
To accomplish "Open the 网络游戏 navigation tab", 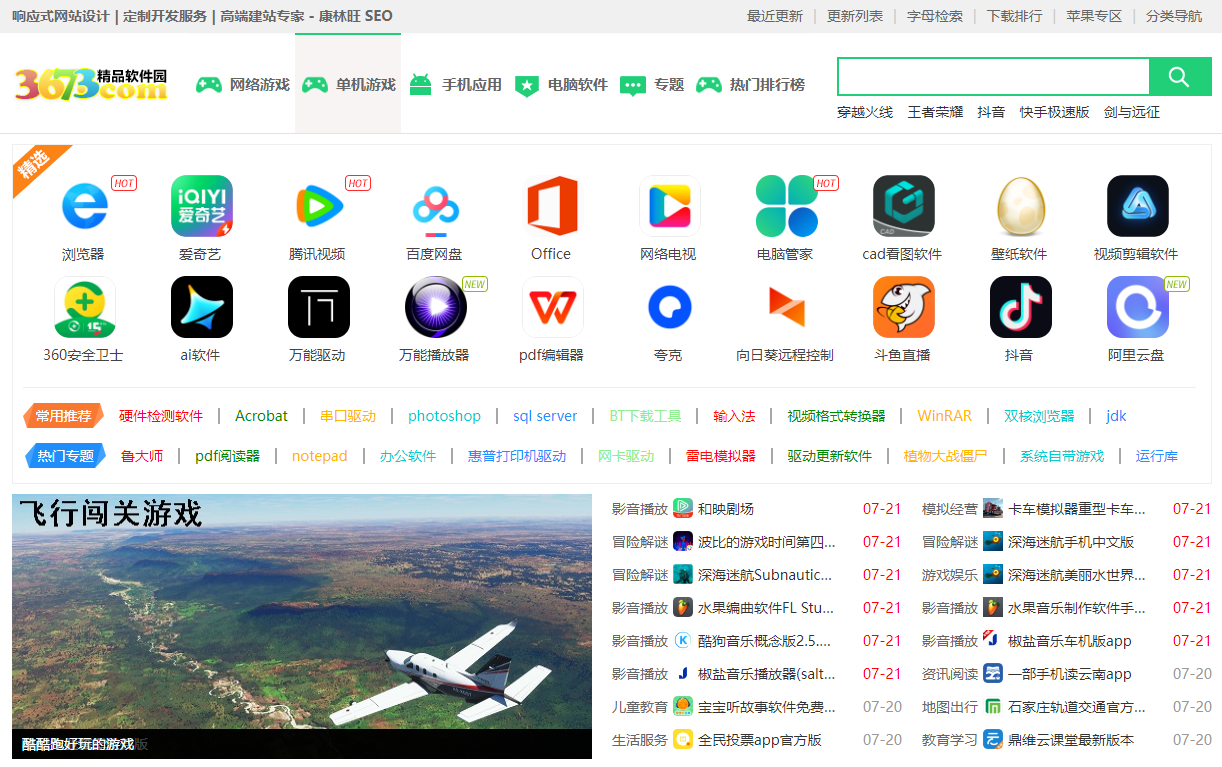I will (x=242, y=84).
